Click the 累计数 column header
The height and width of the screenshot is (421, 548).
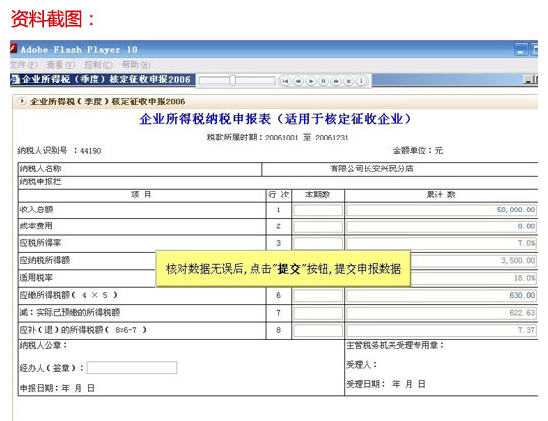pos(441,195)
